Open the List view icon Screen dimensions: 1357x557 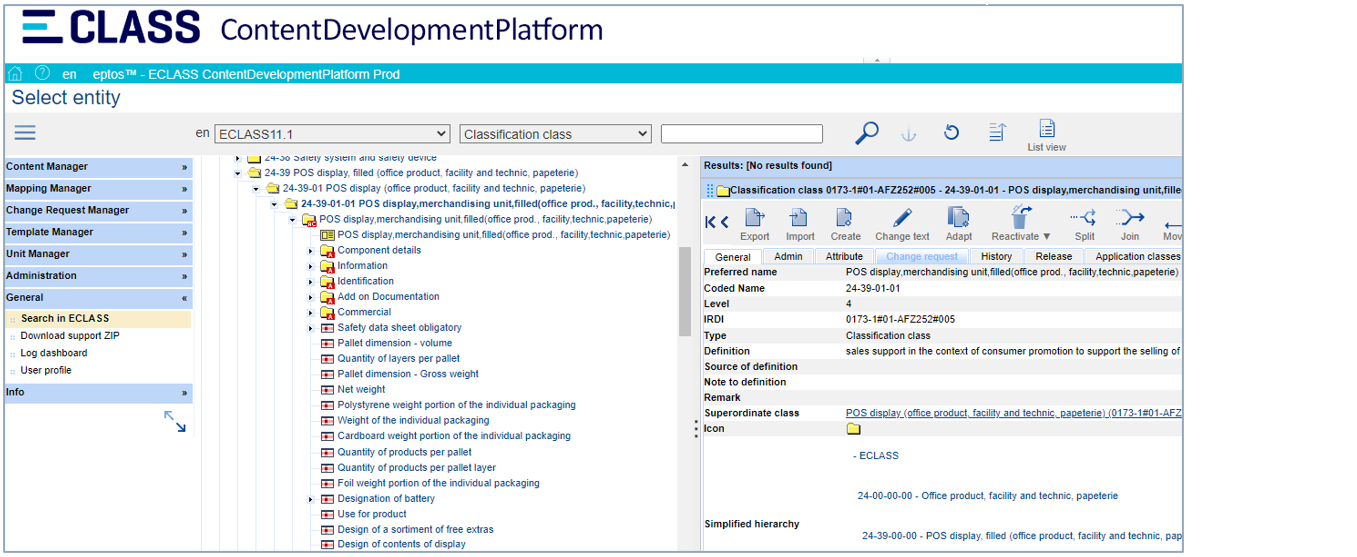tap(1046, 129)
